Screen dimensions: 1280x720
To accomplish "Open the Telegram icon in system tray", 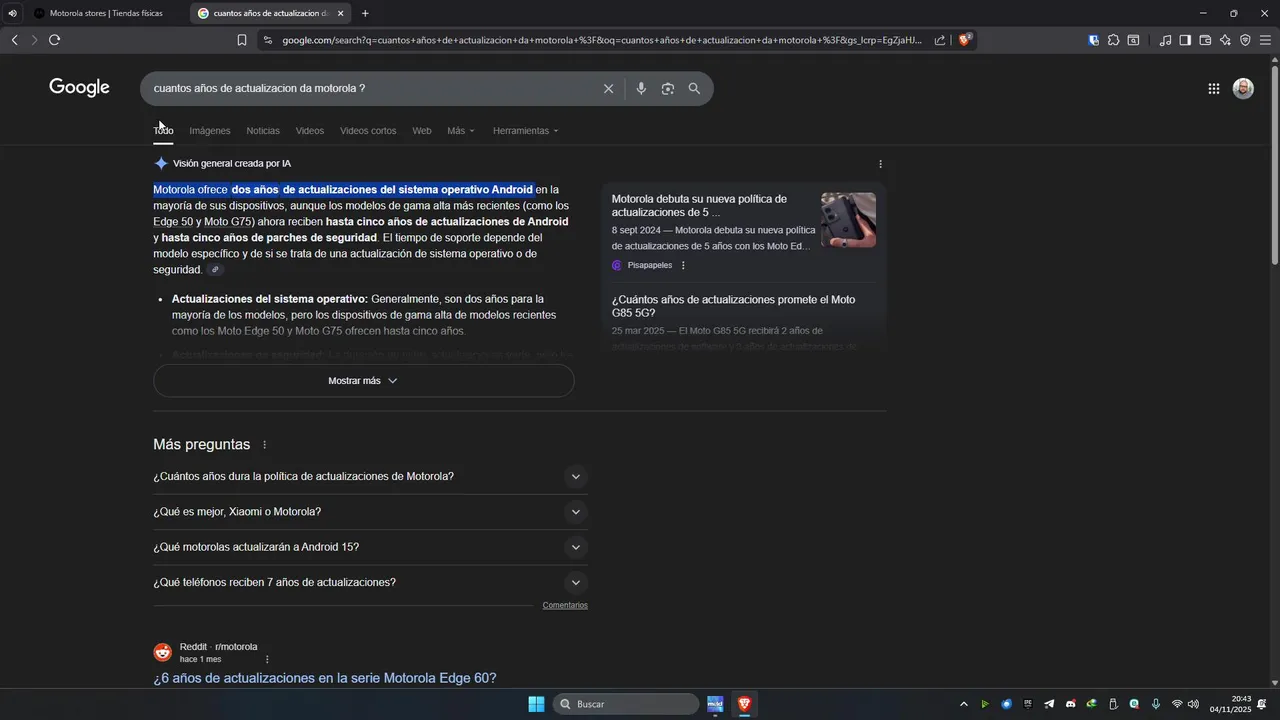I will coord(1049,704).
